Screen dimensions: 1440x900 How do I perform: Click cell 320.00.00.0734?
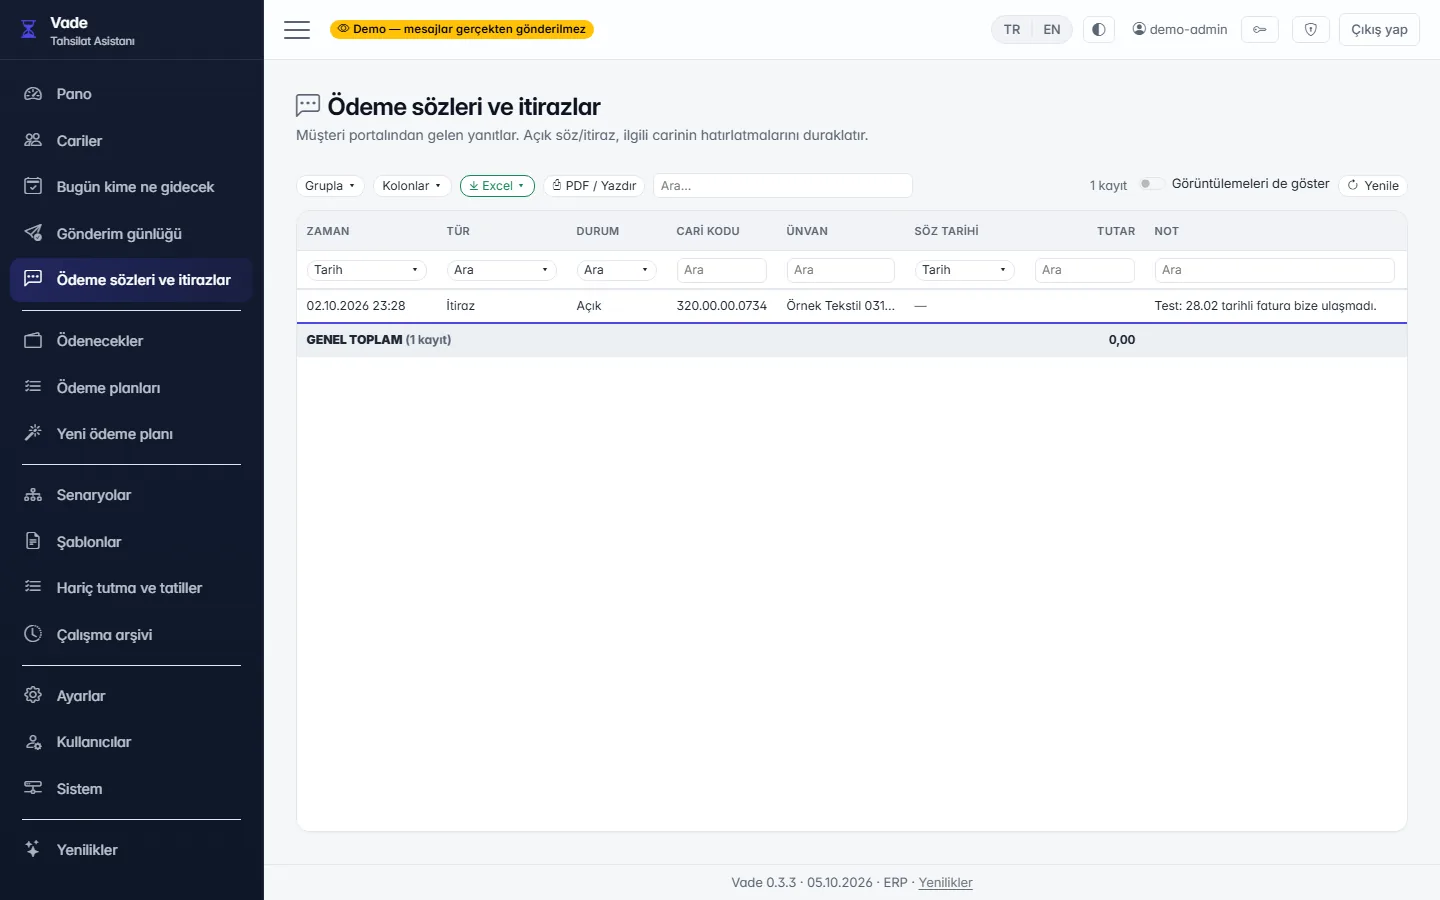(722, 306)
